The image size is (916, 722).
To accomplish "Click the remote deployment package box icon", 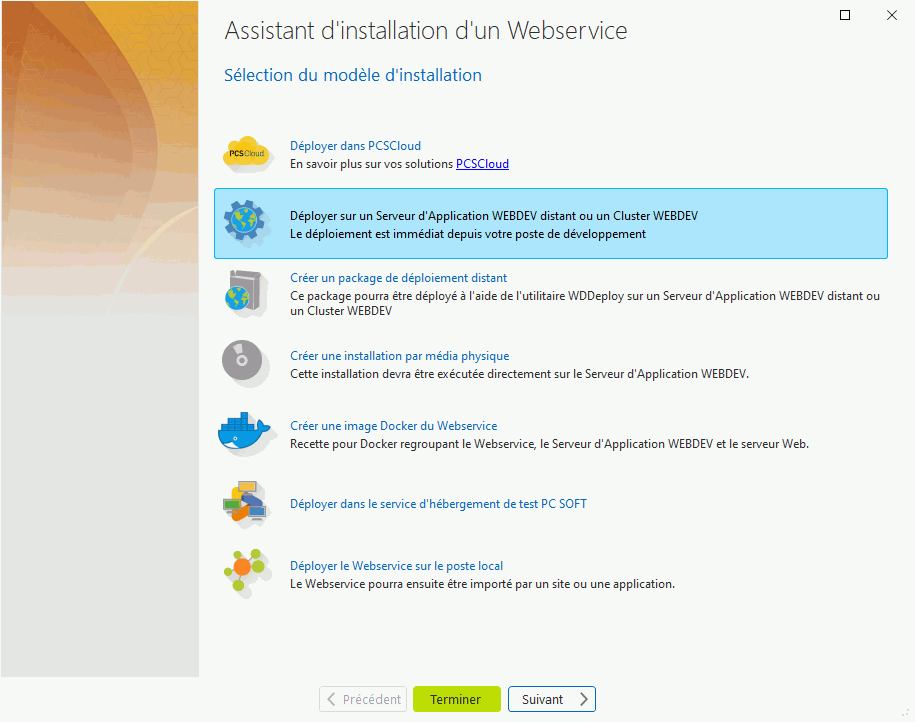I will tap(246, 293).
